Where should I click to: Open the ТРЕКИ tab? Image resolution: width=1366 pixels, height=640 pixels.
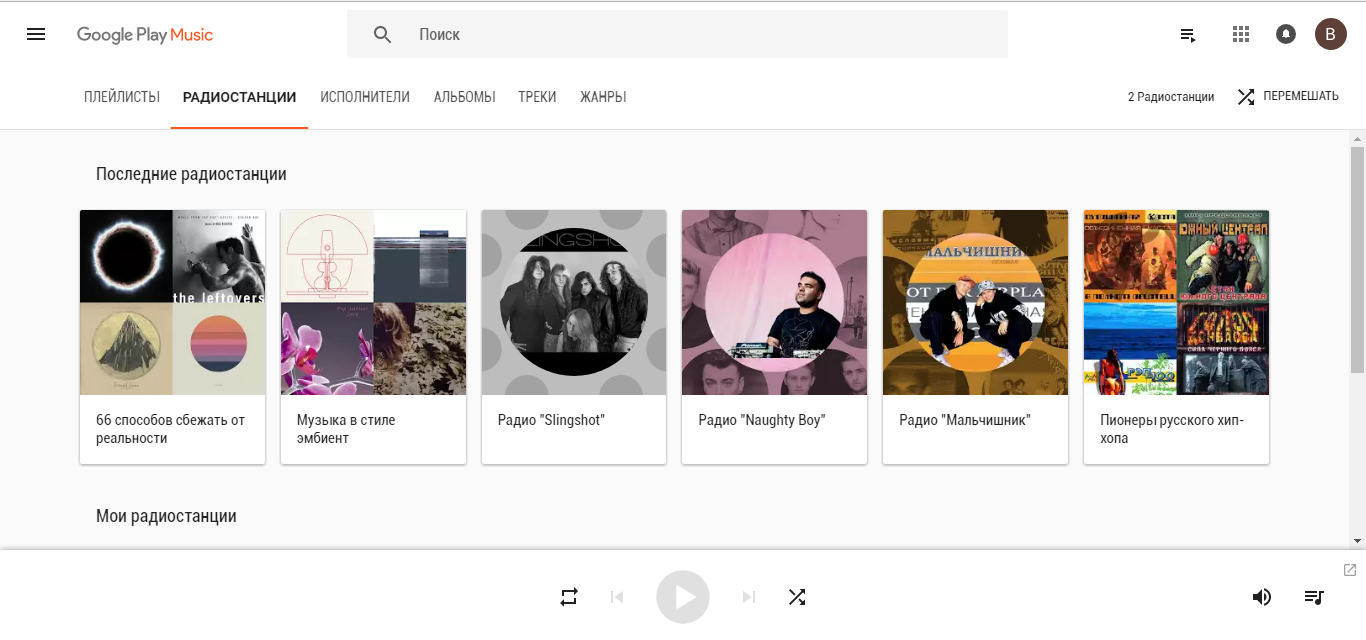[x=537, y=97]
